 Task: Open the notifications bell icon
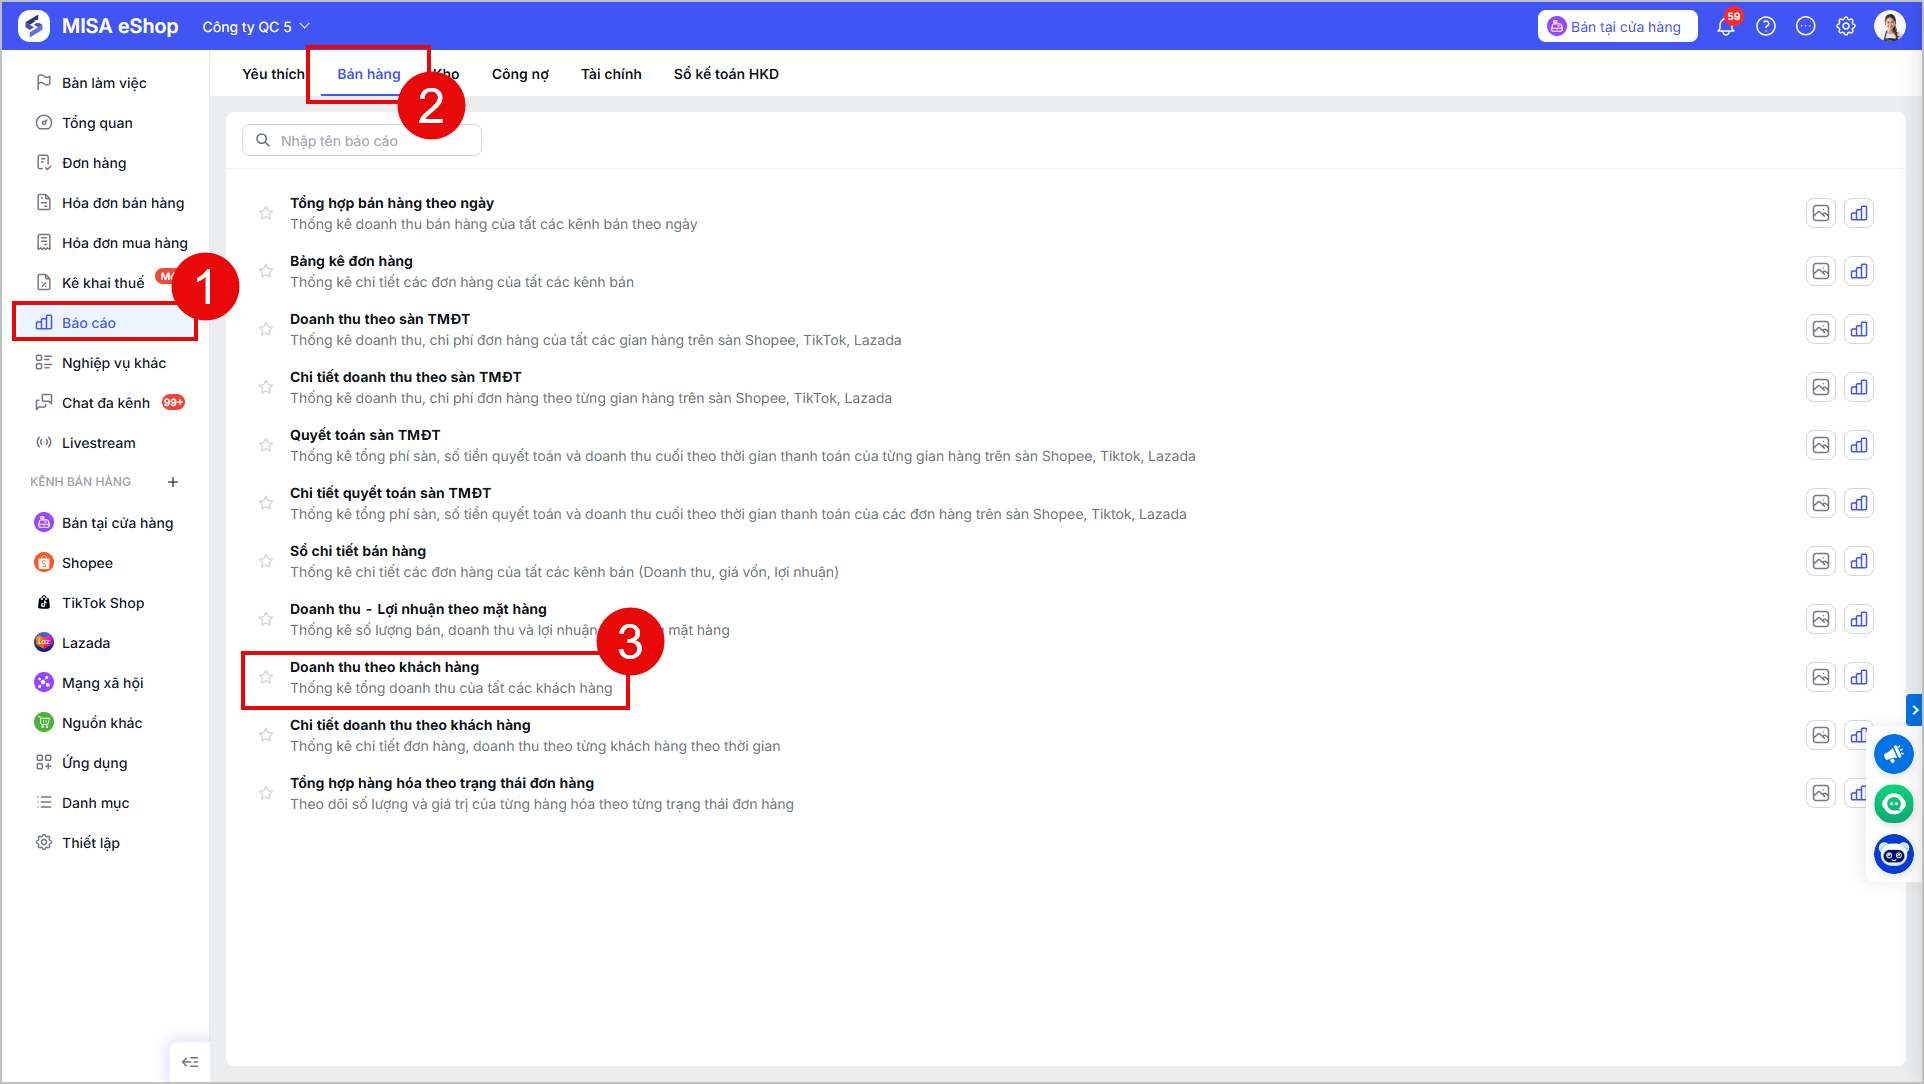1726,27
